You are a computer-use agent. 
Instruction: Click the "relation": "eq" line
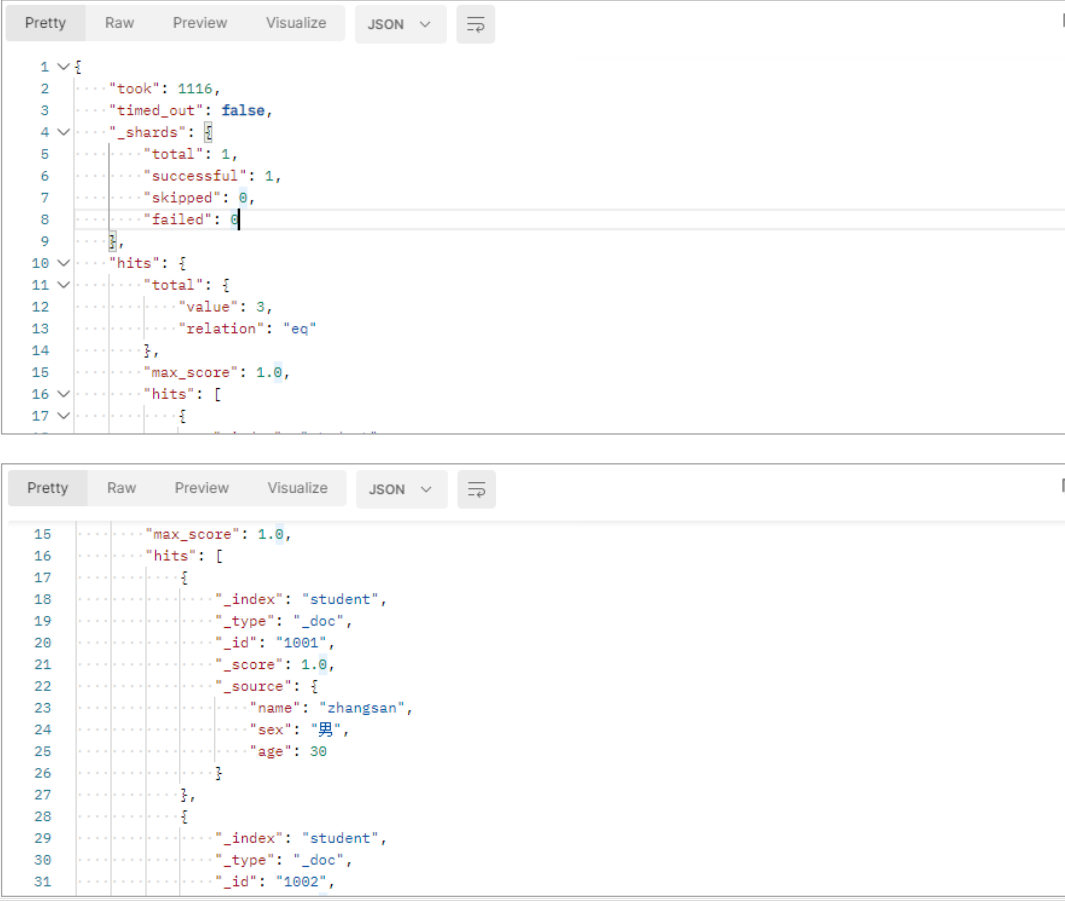point(247,329)
